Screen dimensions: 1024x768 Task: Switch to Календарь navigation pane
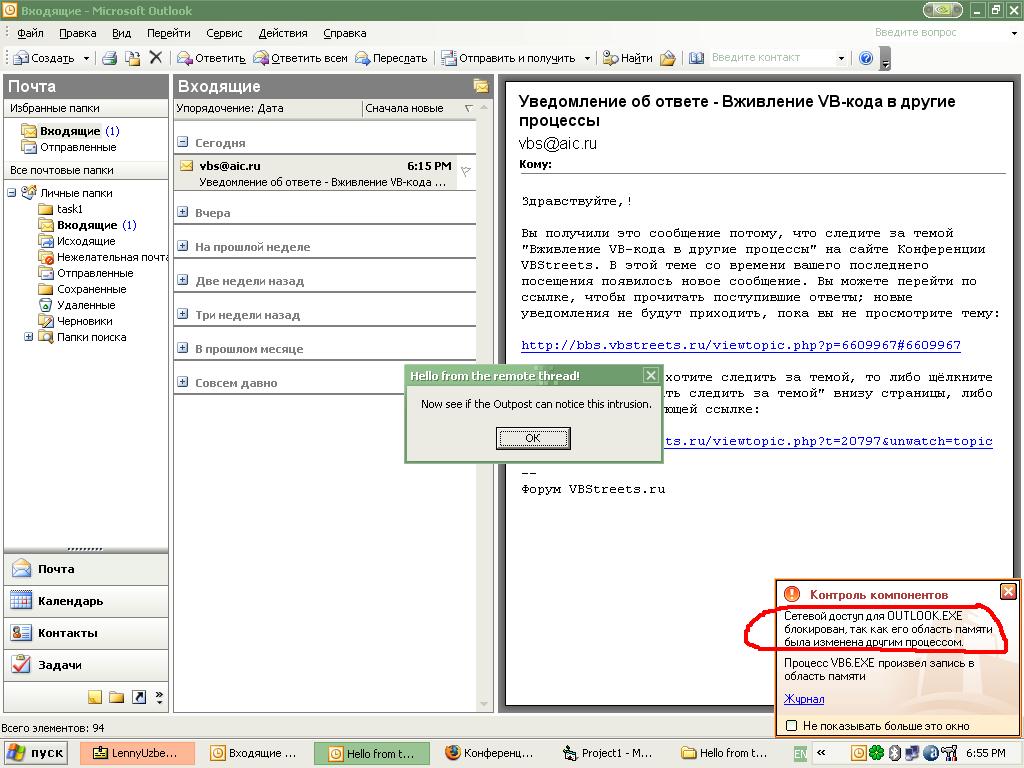(86, 601)
